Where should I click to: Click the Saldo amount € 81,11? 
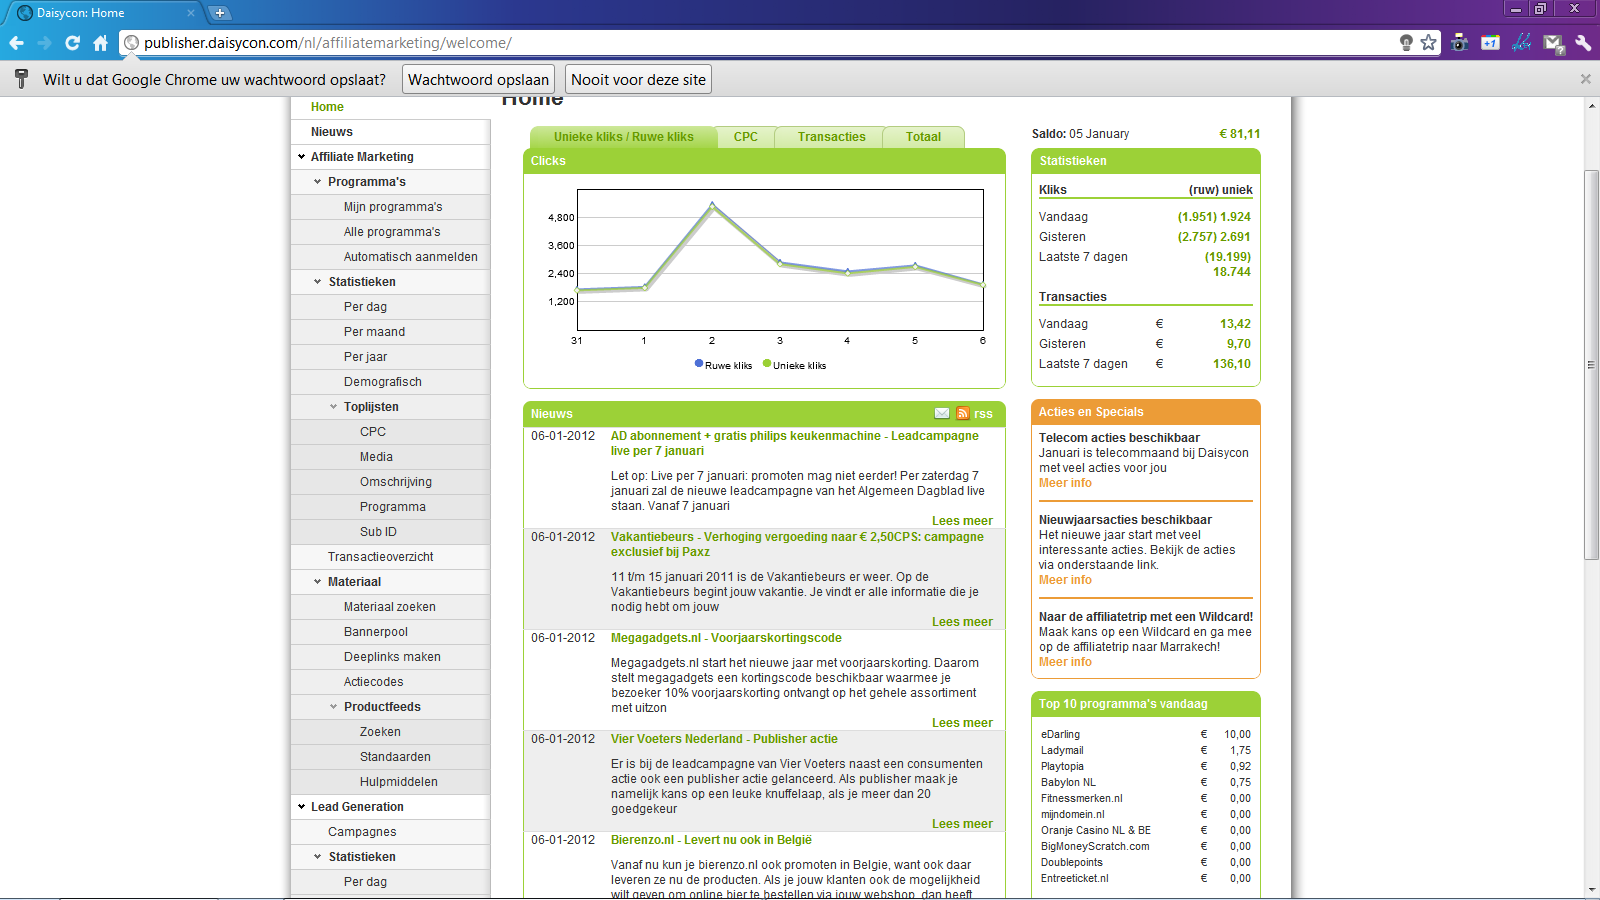[x=1239, y=134]
